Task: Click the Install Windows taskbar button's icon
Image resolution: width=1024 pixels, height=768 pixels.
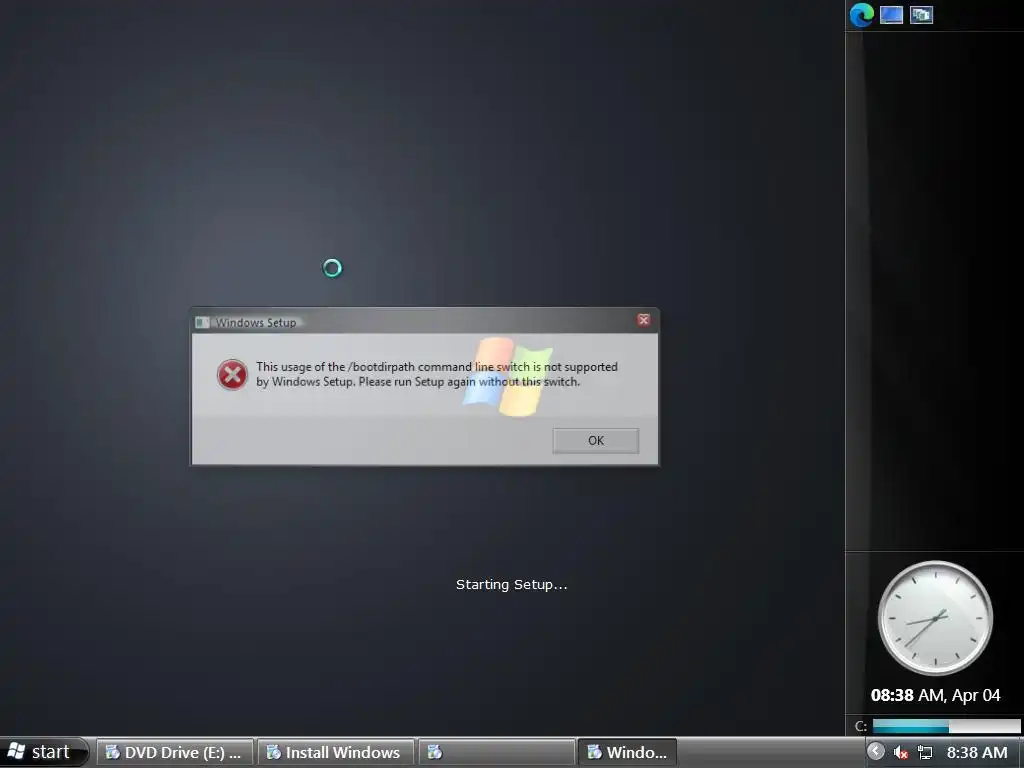Action: click(274, 752)
